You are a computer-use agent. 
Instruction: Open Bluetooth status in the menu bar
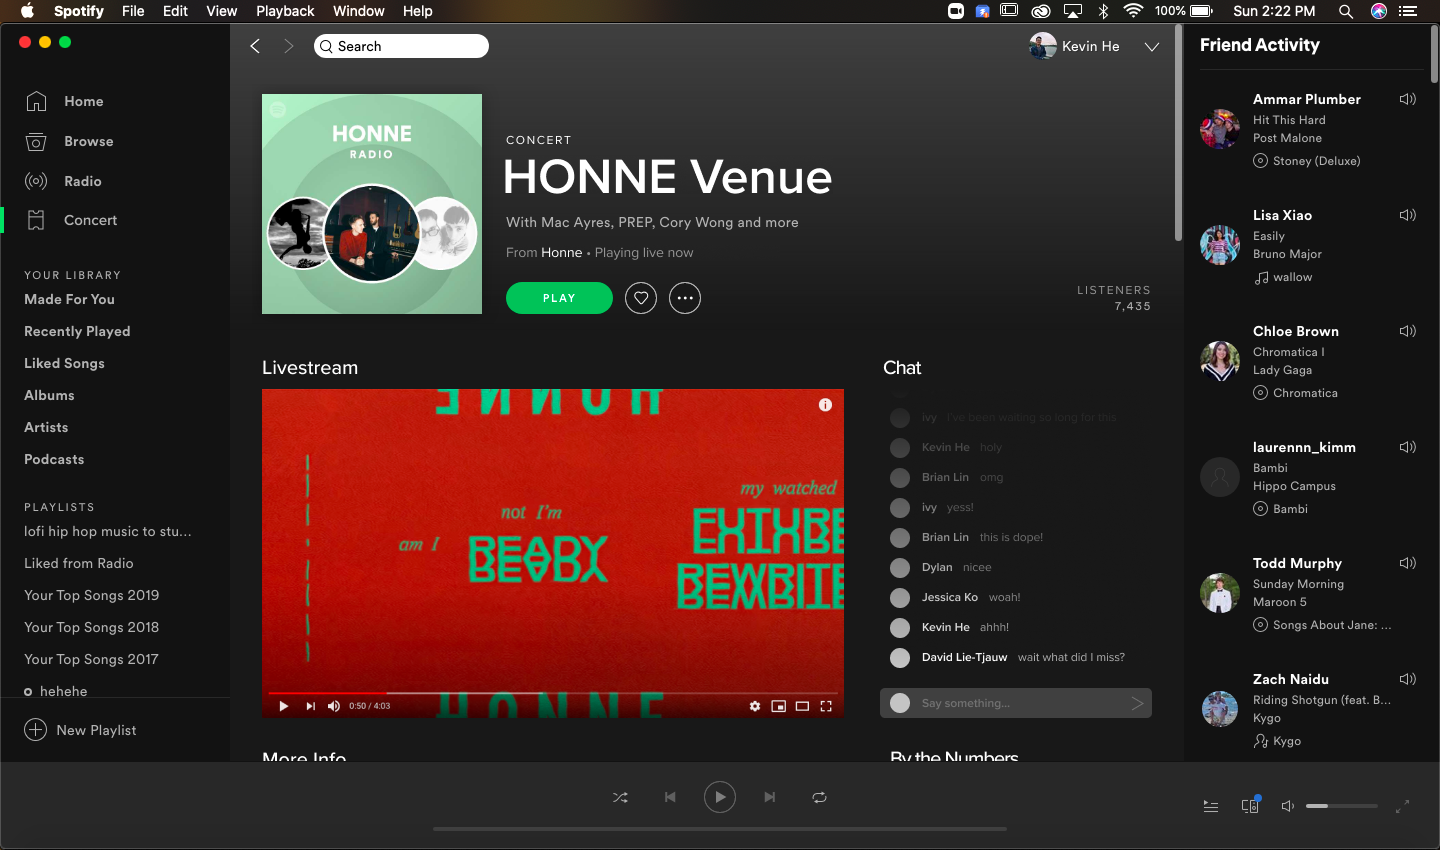click(x=1104, y=11)
